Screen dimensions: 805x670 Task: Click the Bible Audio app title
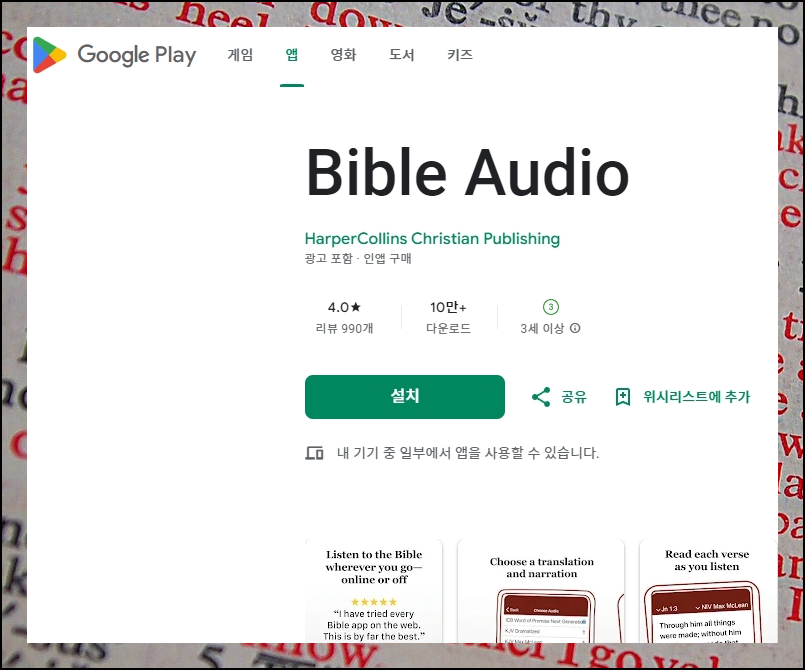coord(468,172)
